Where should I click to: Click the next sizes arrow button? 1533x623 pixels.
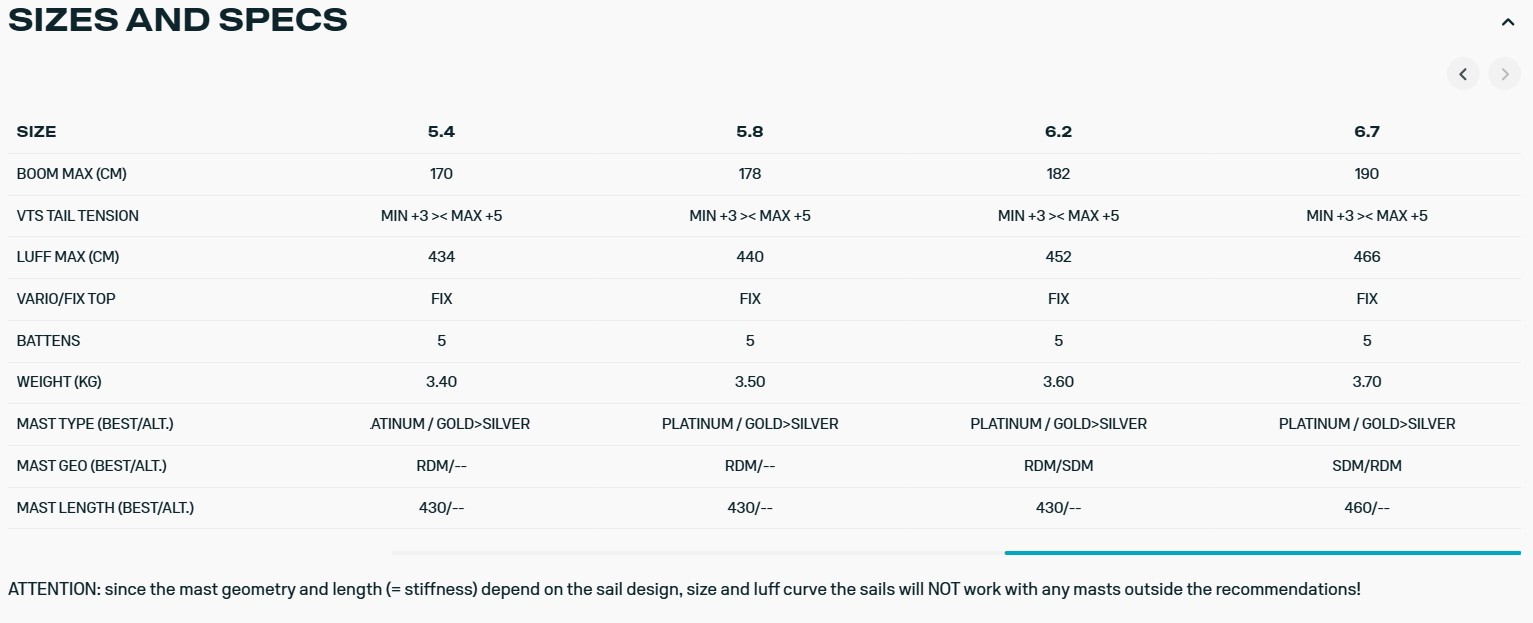(x=1504, y=74)
